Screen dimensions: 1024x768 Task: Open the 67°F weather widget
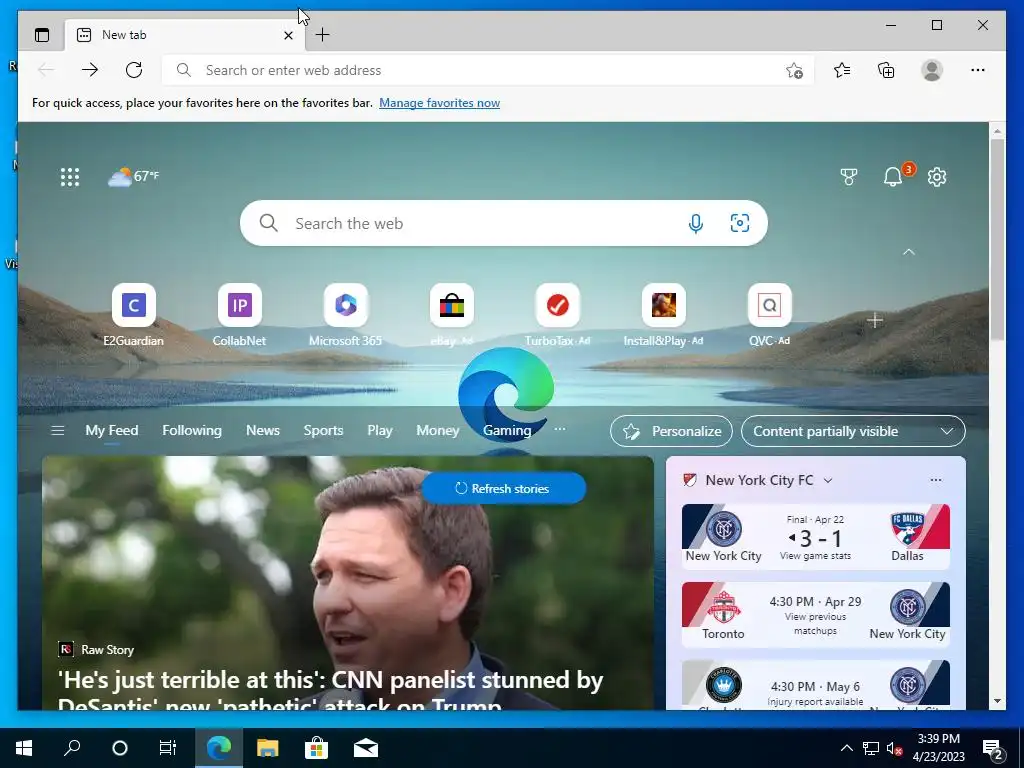133,176
